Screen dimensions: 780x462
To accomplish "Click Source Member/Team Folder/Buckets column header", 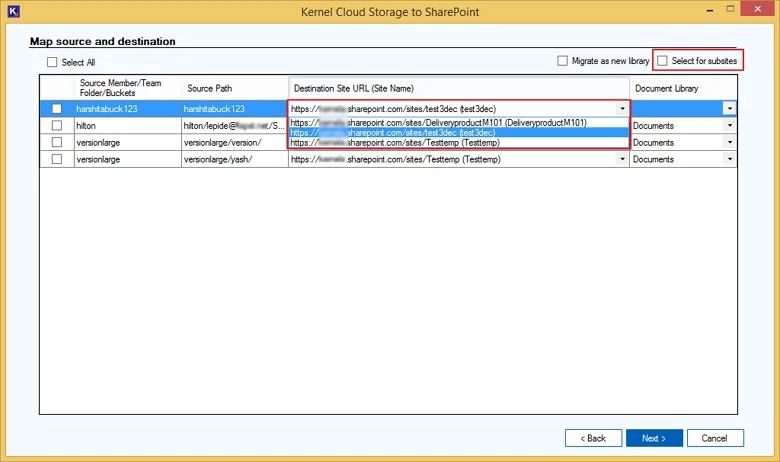I will pyautogui.click(x=128, y=88).
